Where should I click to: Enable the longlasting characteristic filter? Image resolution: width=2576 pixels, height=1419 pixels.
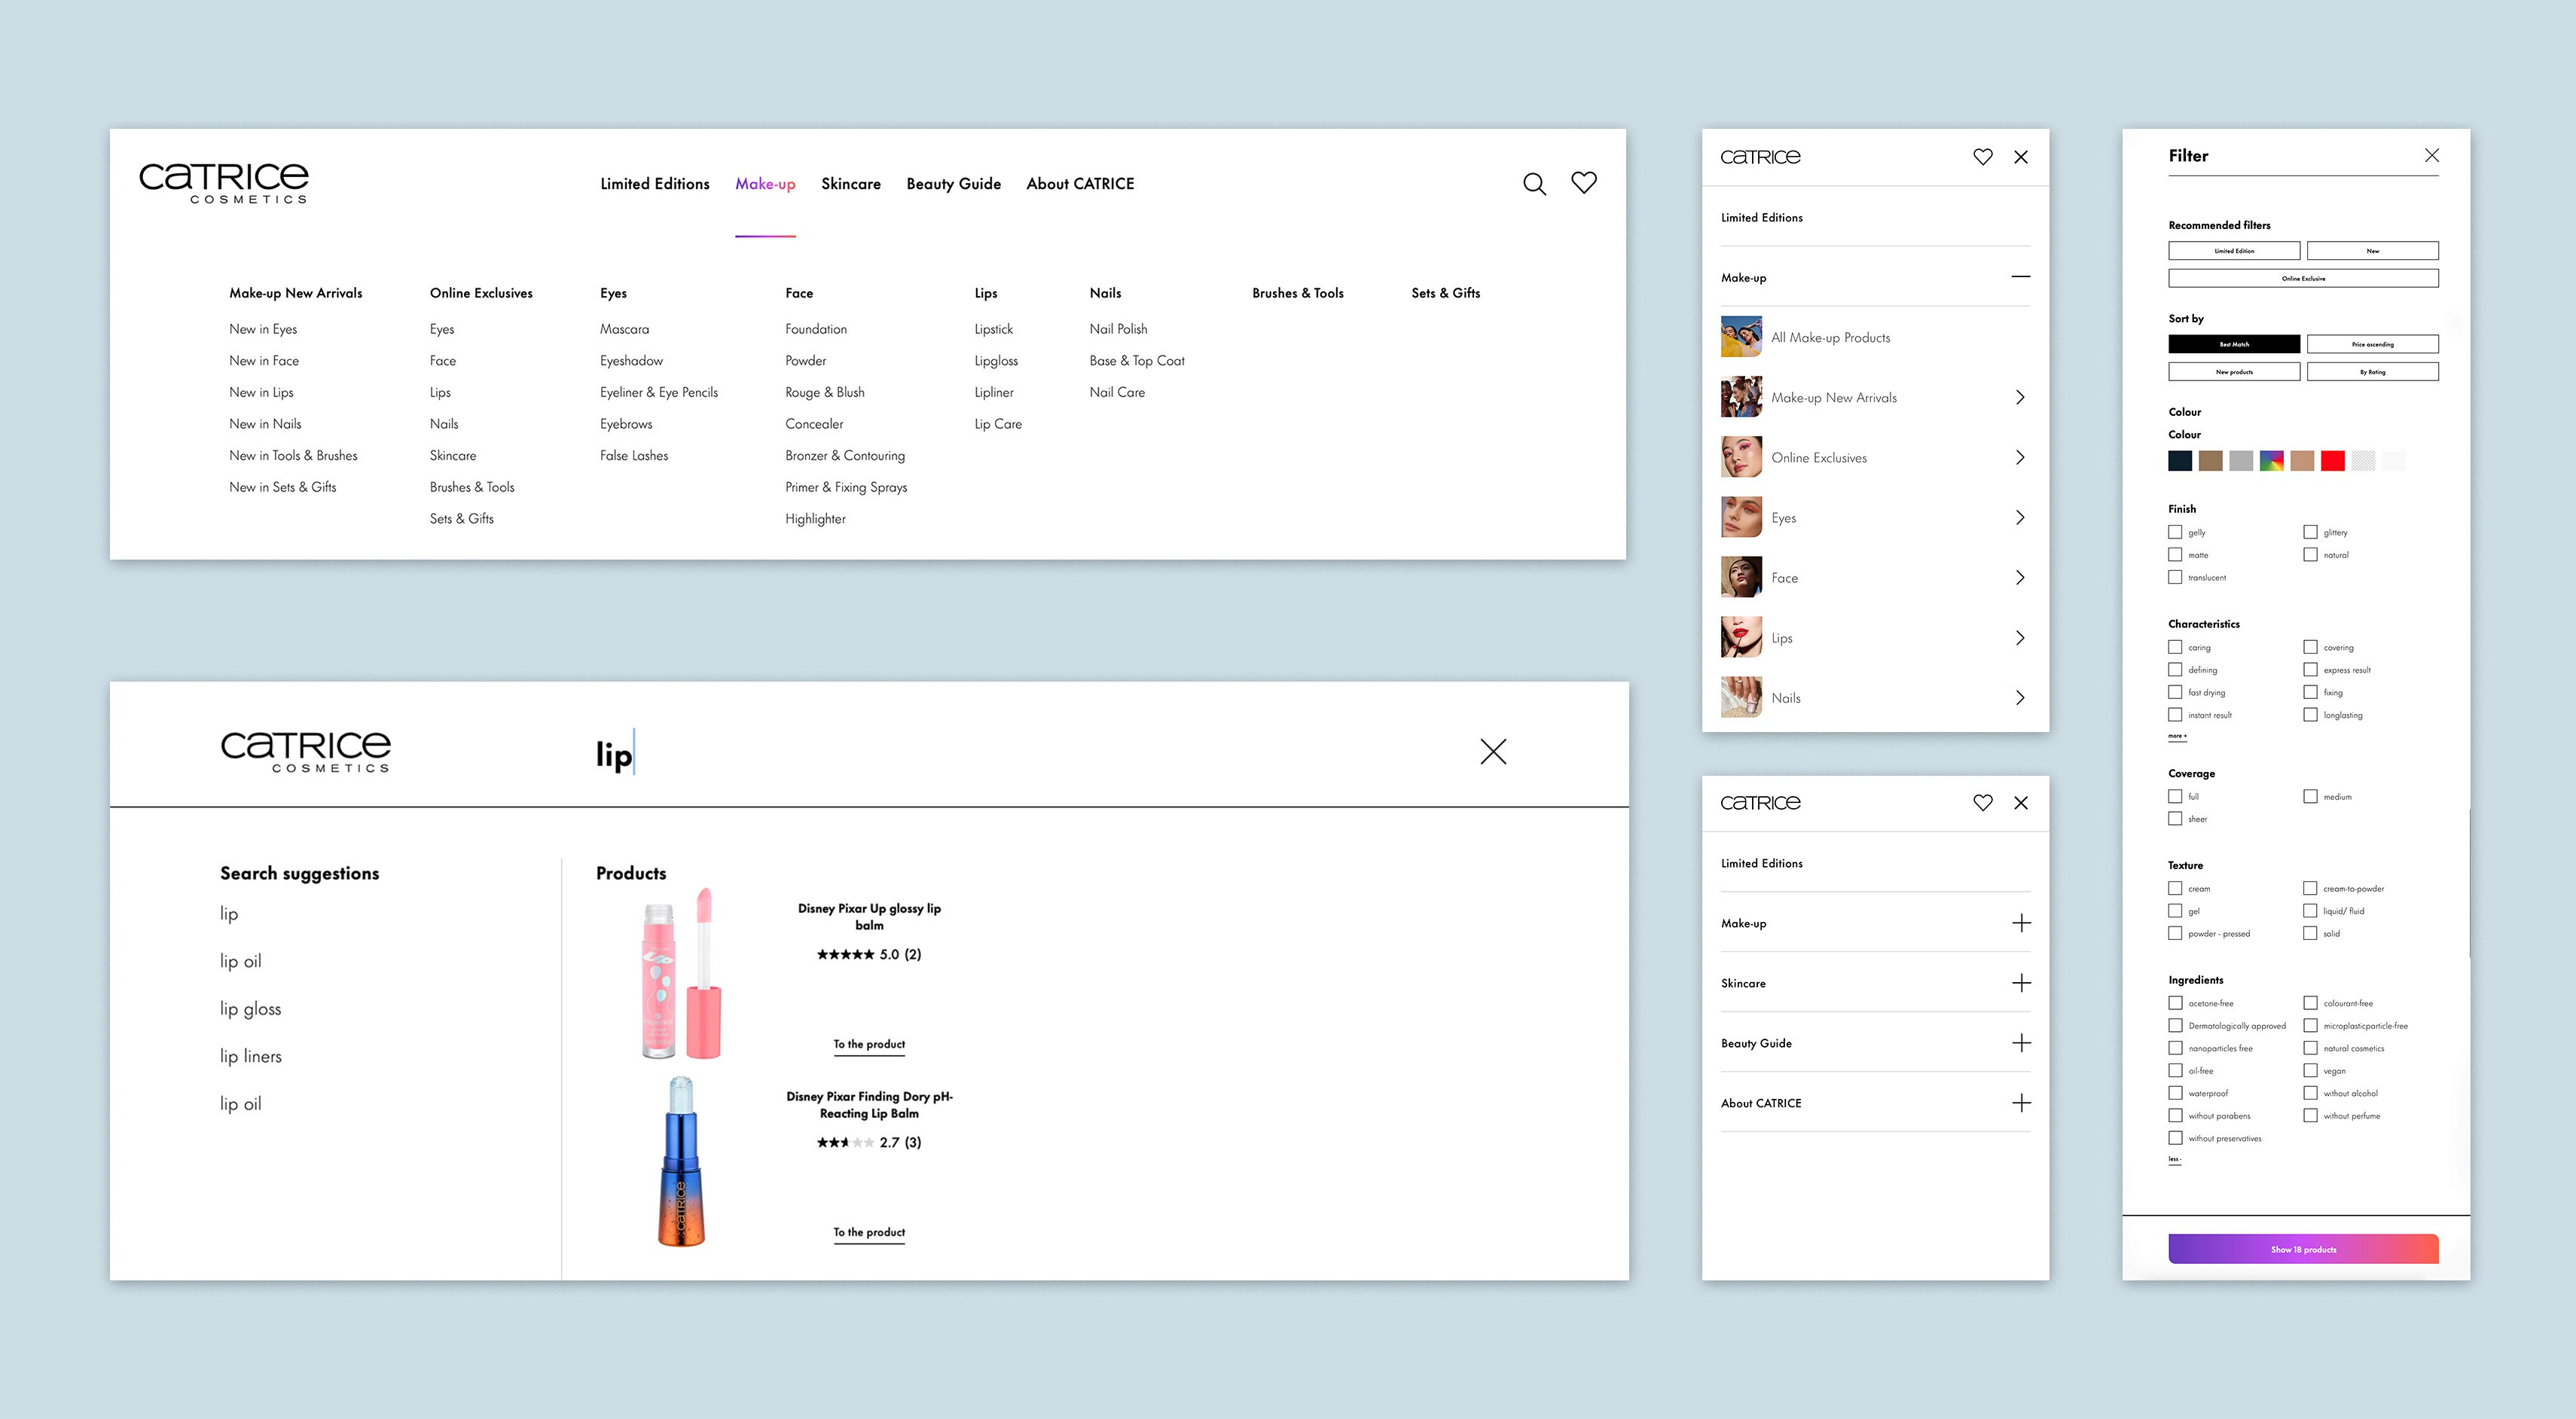pyautogui.click(x=2310, y=714)
